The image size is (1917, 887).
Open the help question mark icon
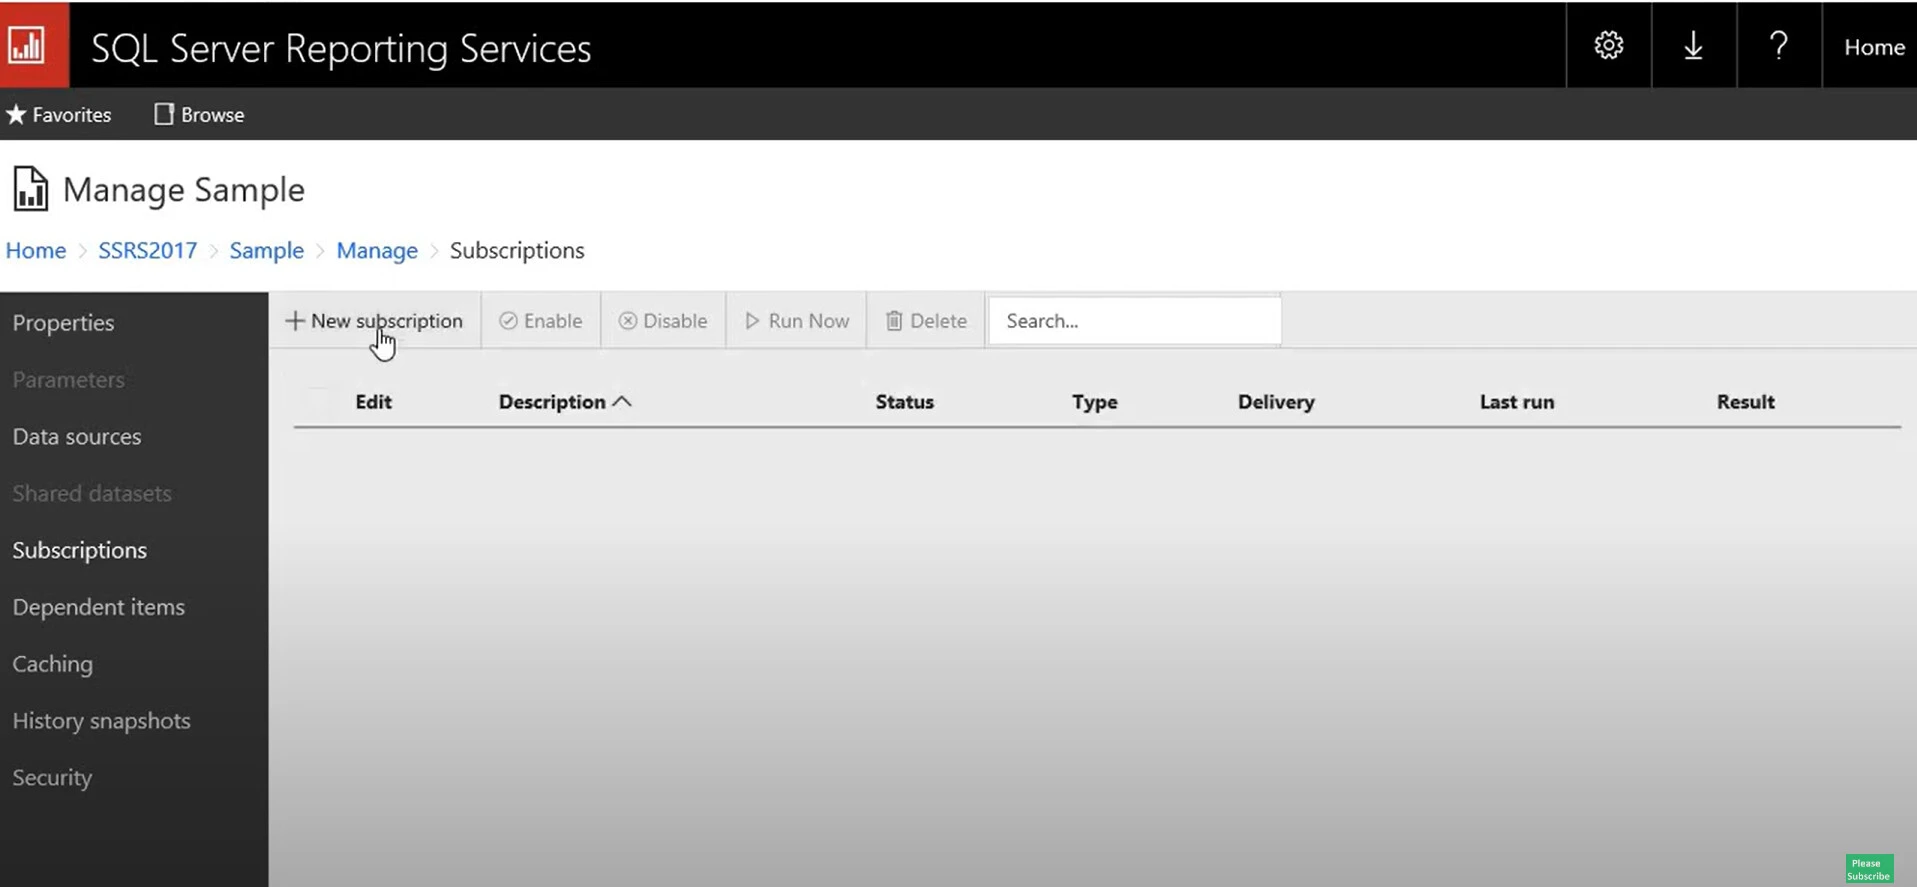click(1778, 46)
